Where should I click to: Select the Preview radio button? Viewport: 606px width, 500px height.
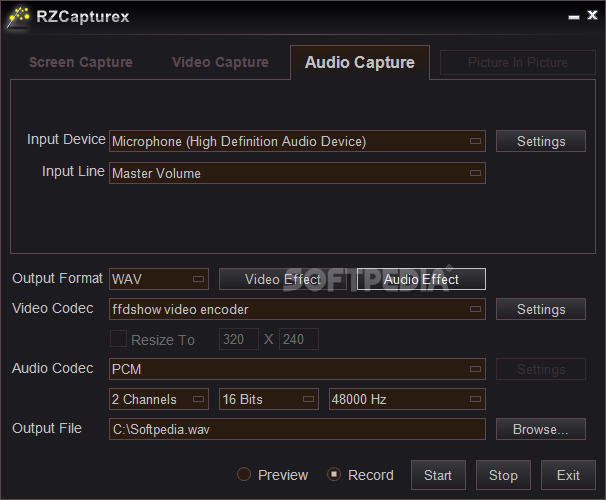click(x=244, y=474)
